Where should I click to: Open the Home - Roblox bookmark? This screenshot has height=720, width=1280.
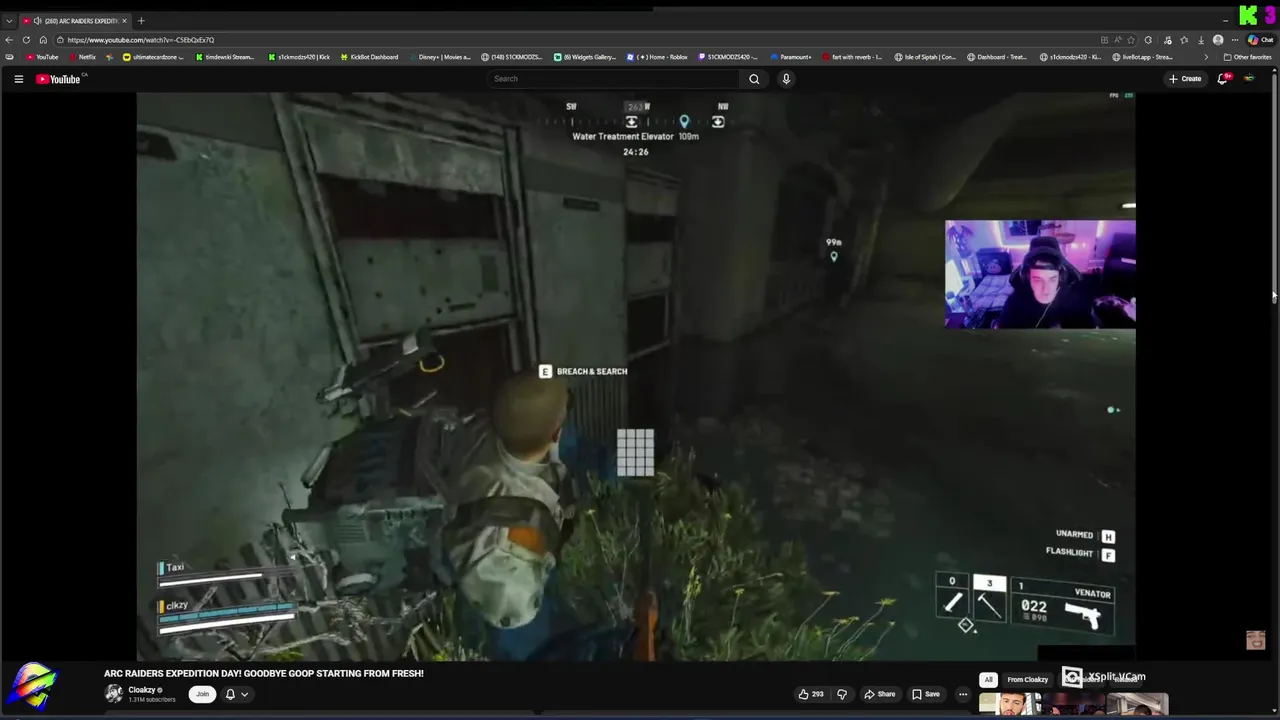pos(658,57)
